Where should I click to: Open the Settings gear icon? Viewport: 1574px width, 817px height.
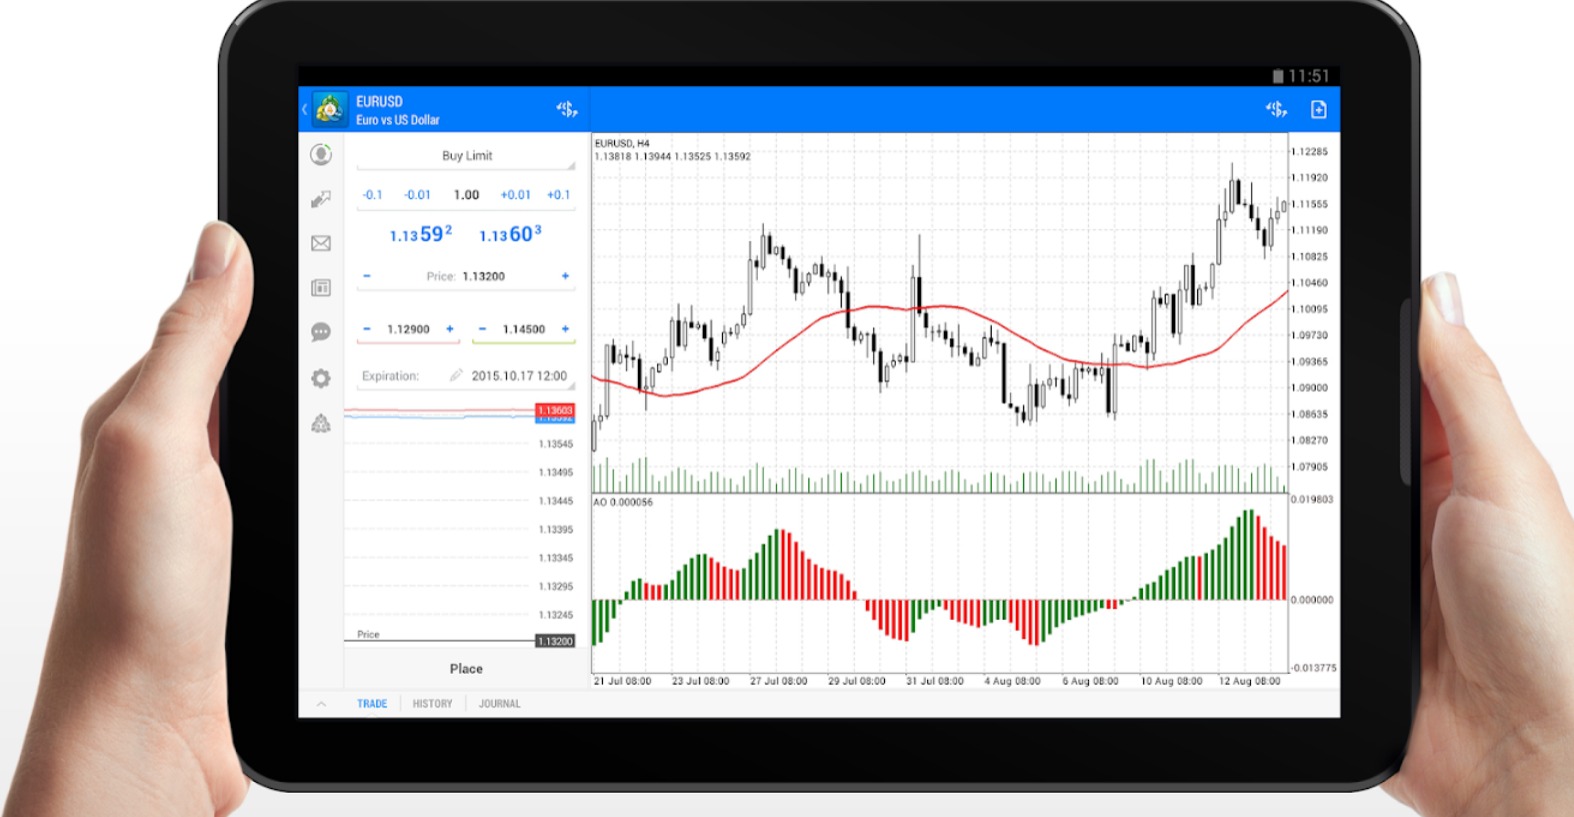pyautogui.click(x=320, y=378)
